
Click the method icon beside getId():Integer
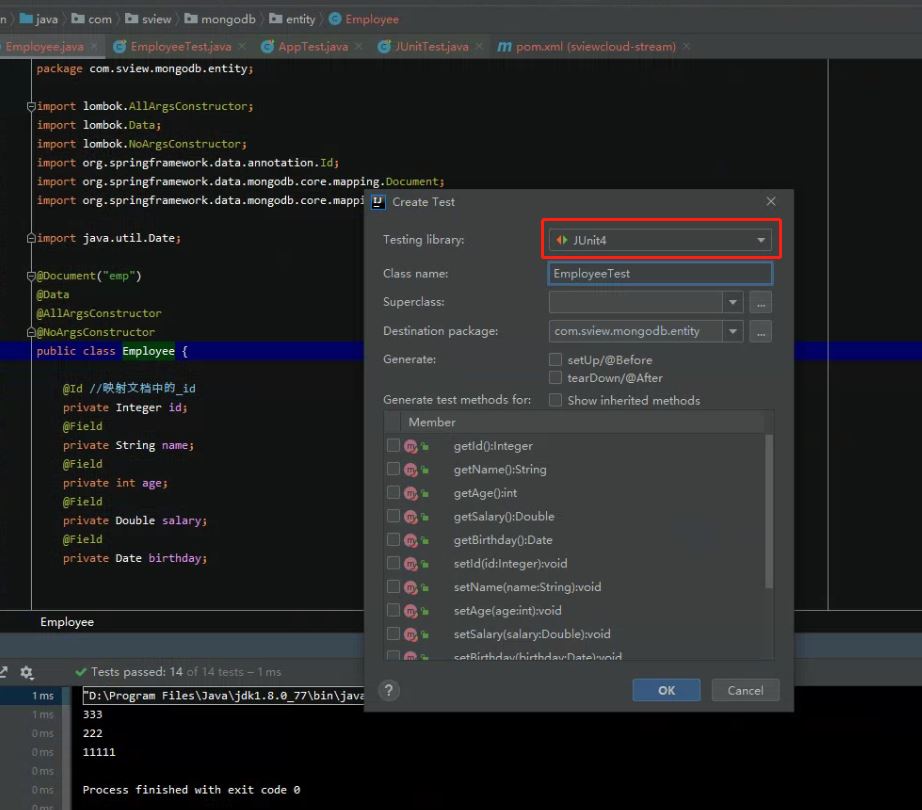tap(411, 447)
